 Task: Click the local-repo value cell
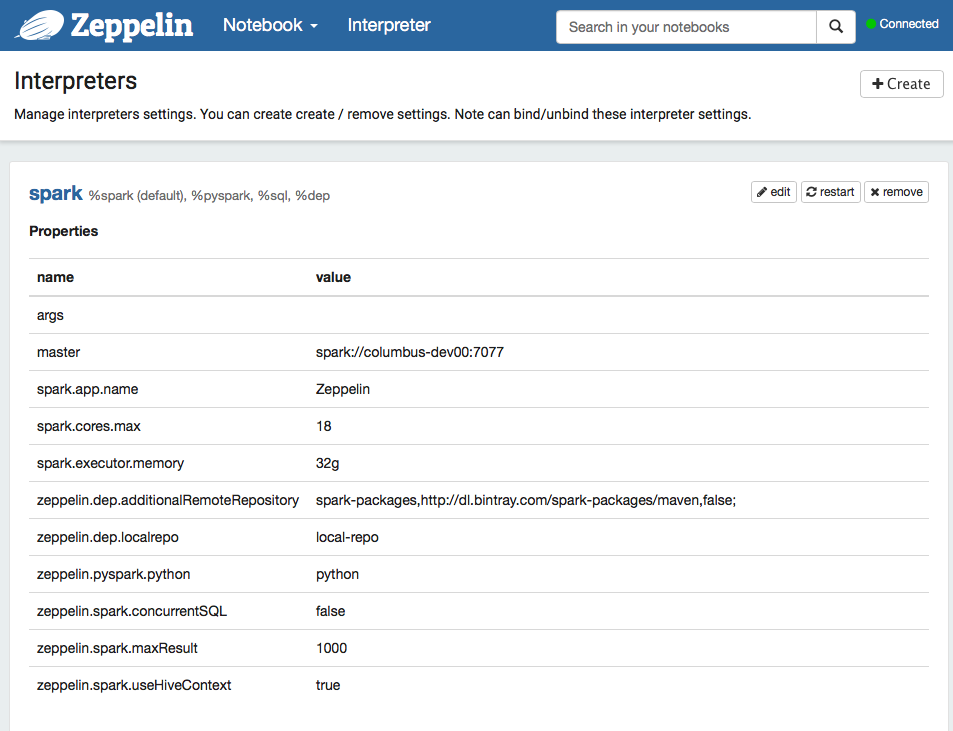pyautogui.click(x=347, y=537)
